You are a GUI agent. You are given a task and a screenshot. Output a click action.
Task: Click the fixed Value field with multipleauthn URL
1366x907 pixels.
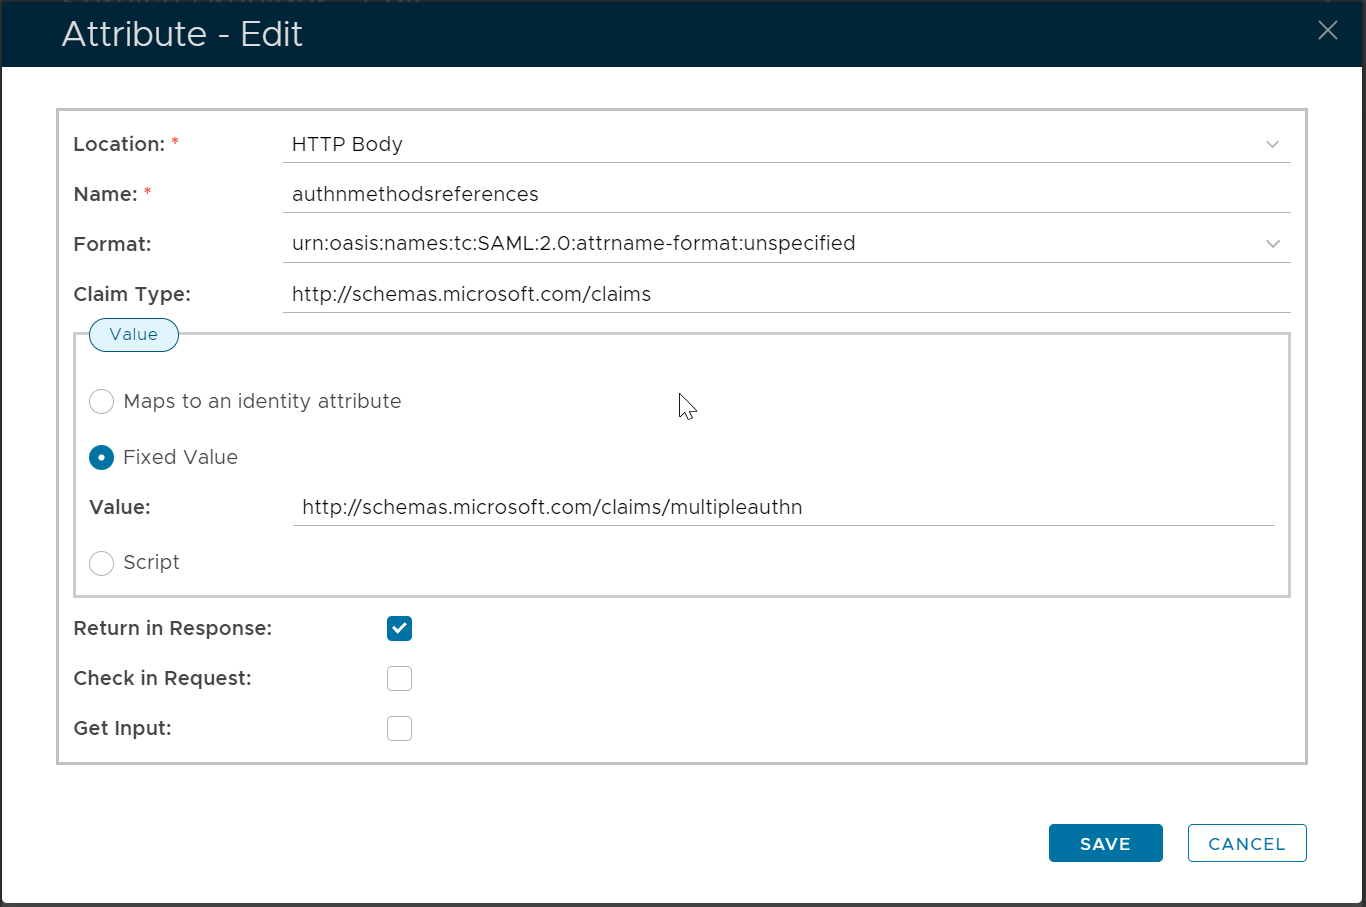click(783, 507)
